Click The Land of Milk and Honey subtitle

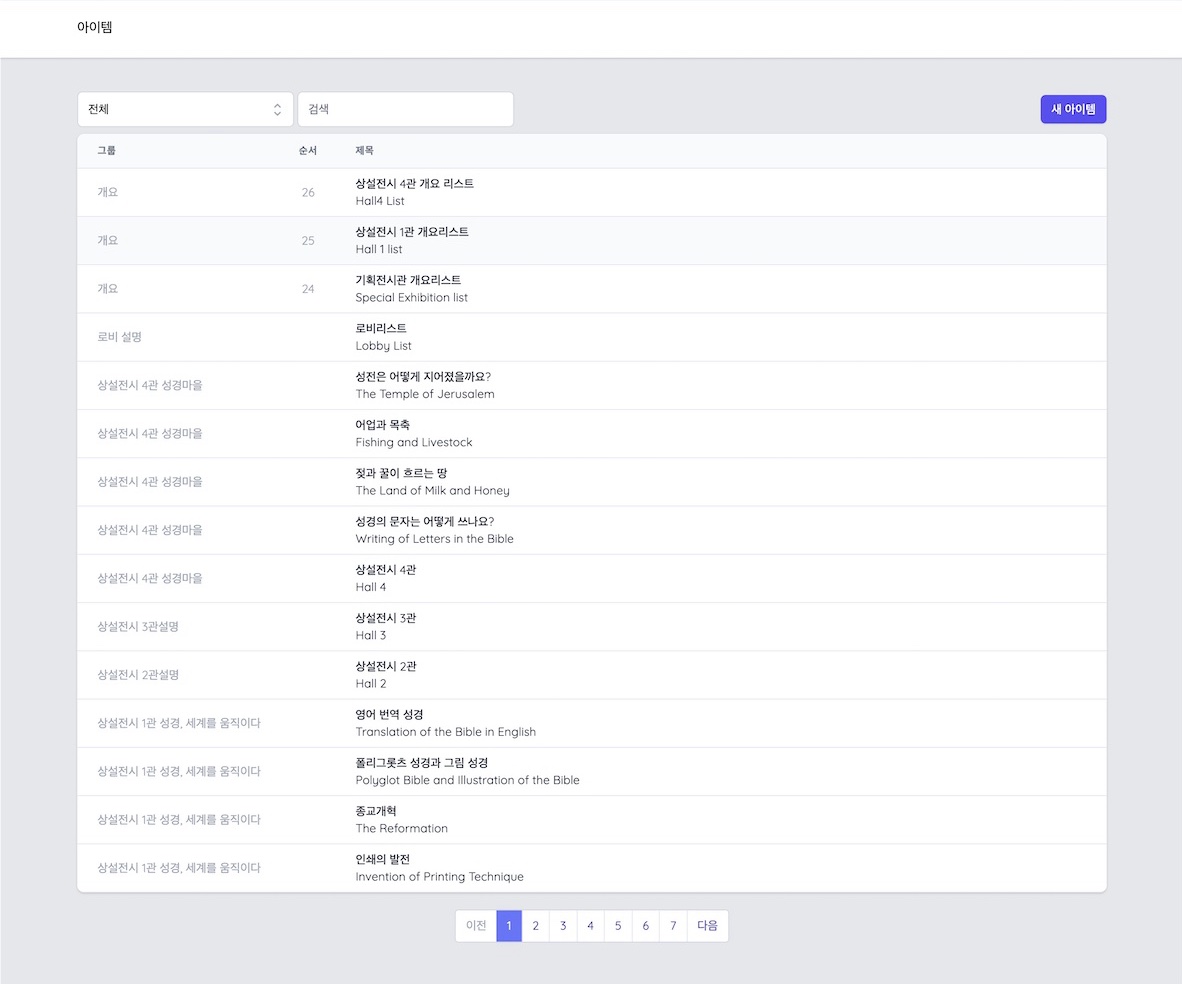[x=433, y=491]
